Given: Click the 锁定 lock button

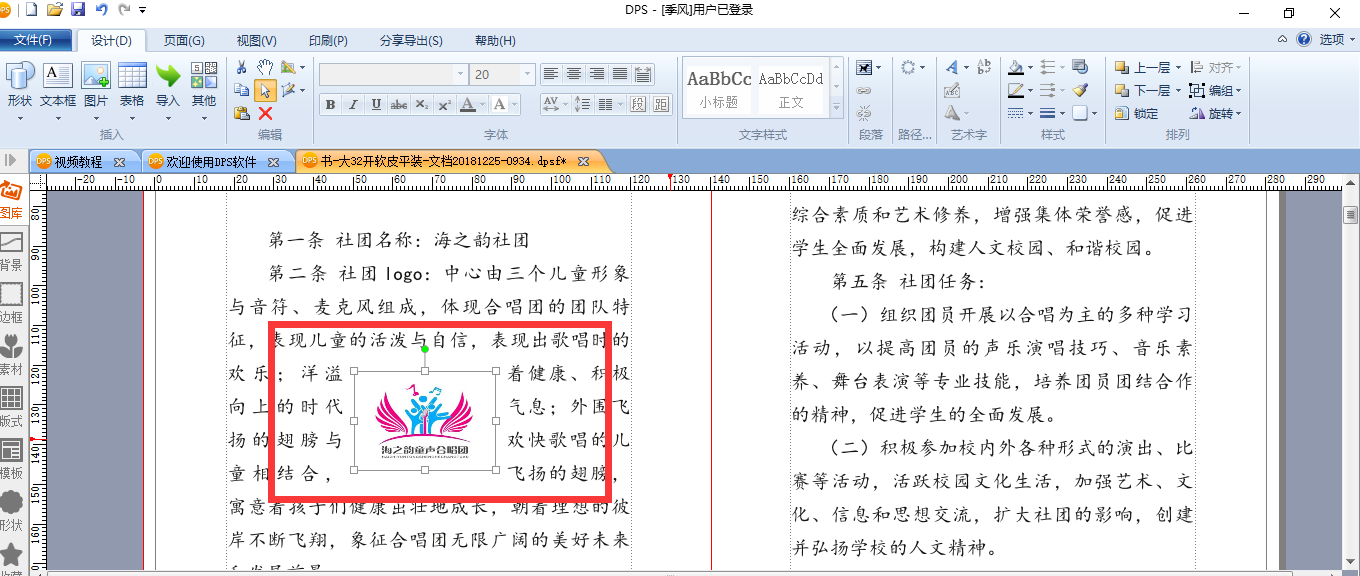Looking at the screenshot, I should (1136, 113).
